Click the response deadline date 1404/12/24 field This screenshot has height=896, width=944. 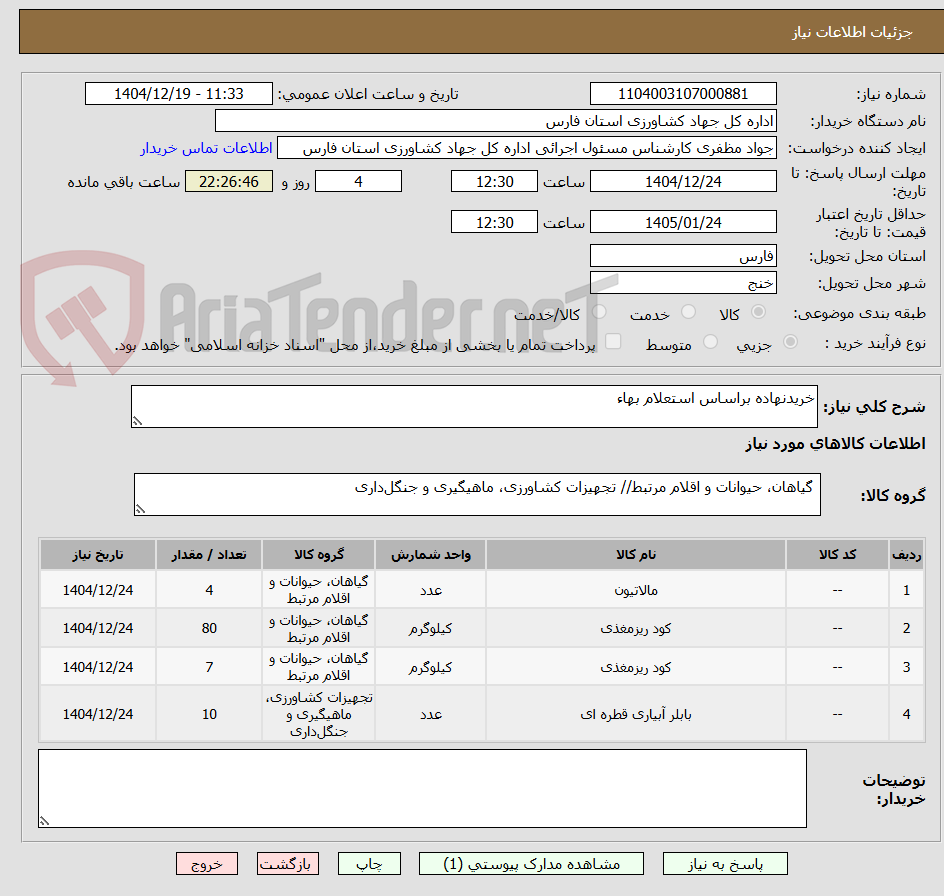[683, 181]
